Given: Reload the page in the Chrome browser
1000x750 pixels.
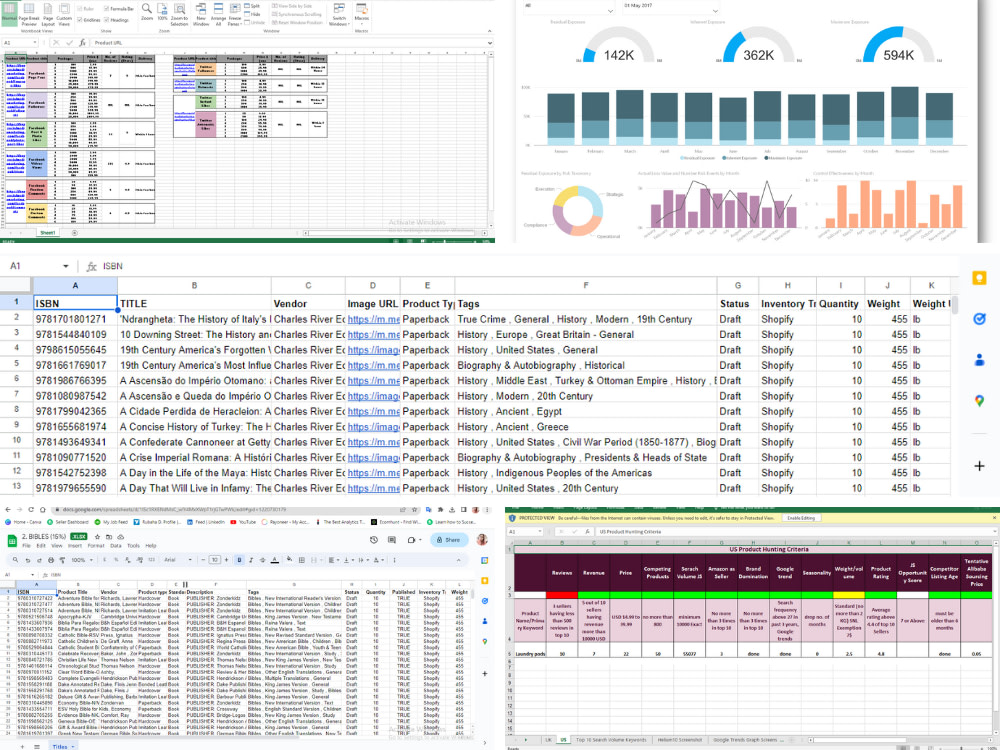Looking at the screenshot, I should pyautogui.click(x=31, y=510).
